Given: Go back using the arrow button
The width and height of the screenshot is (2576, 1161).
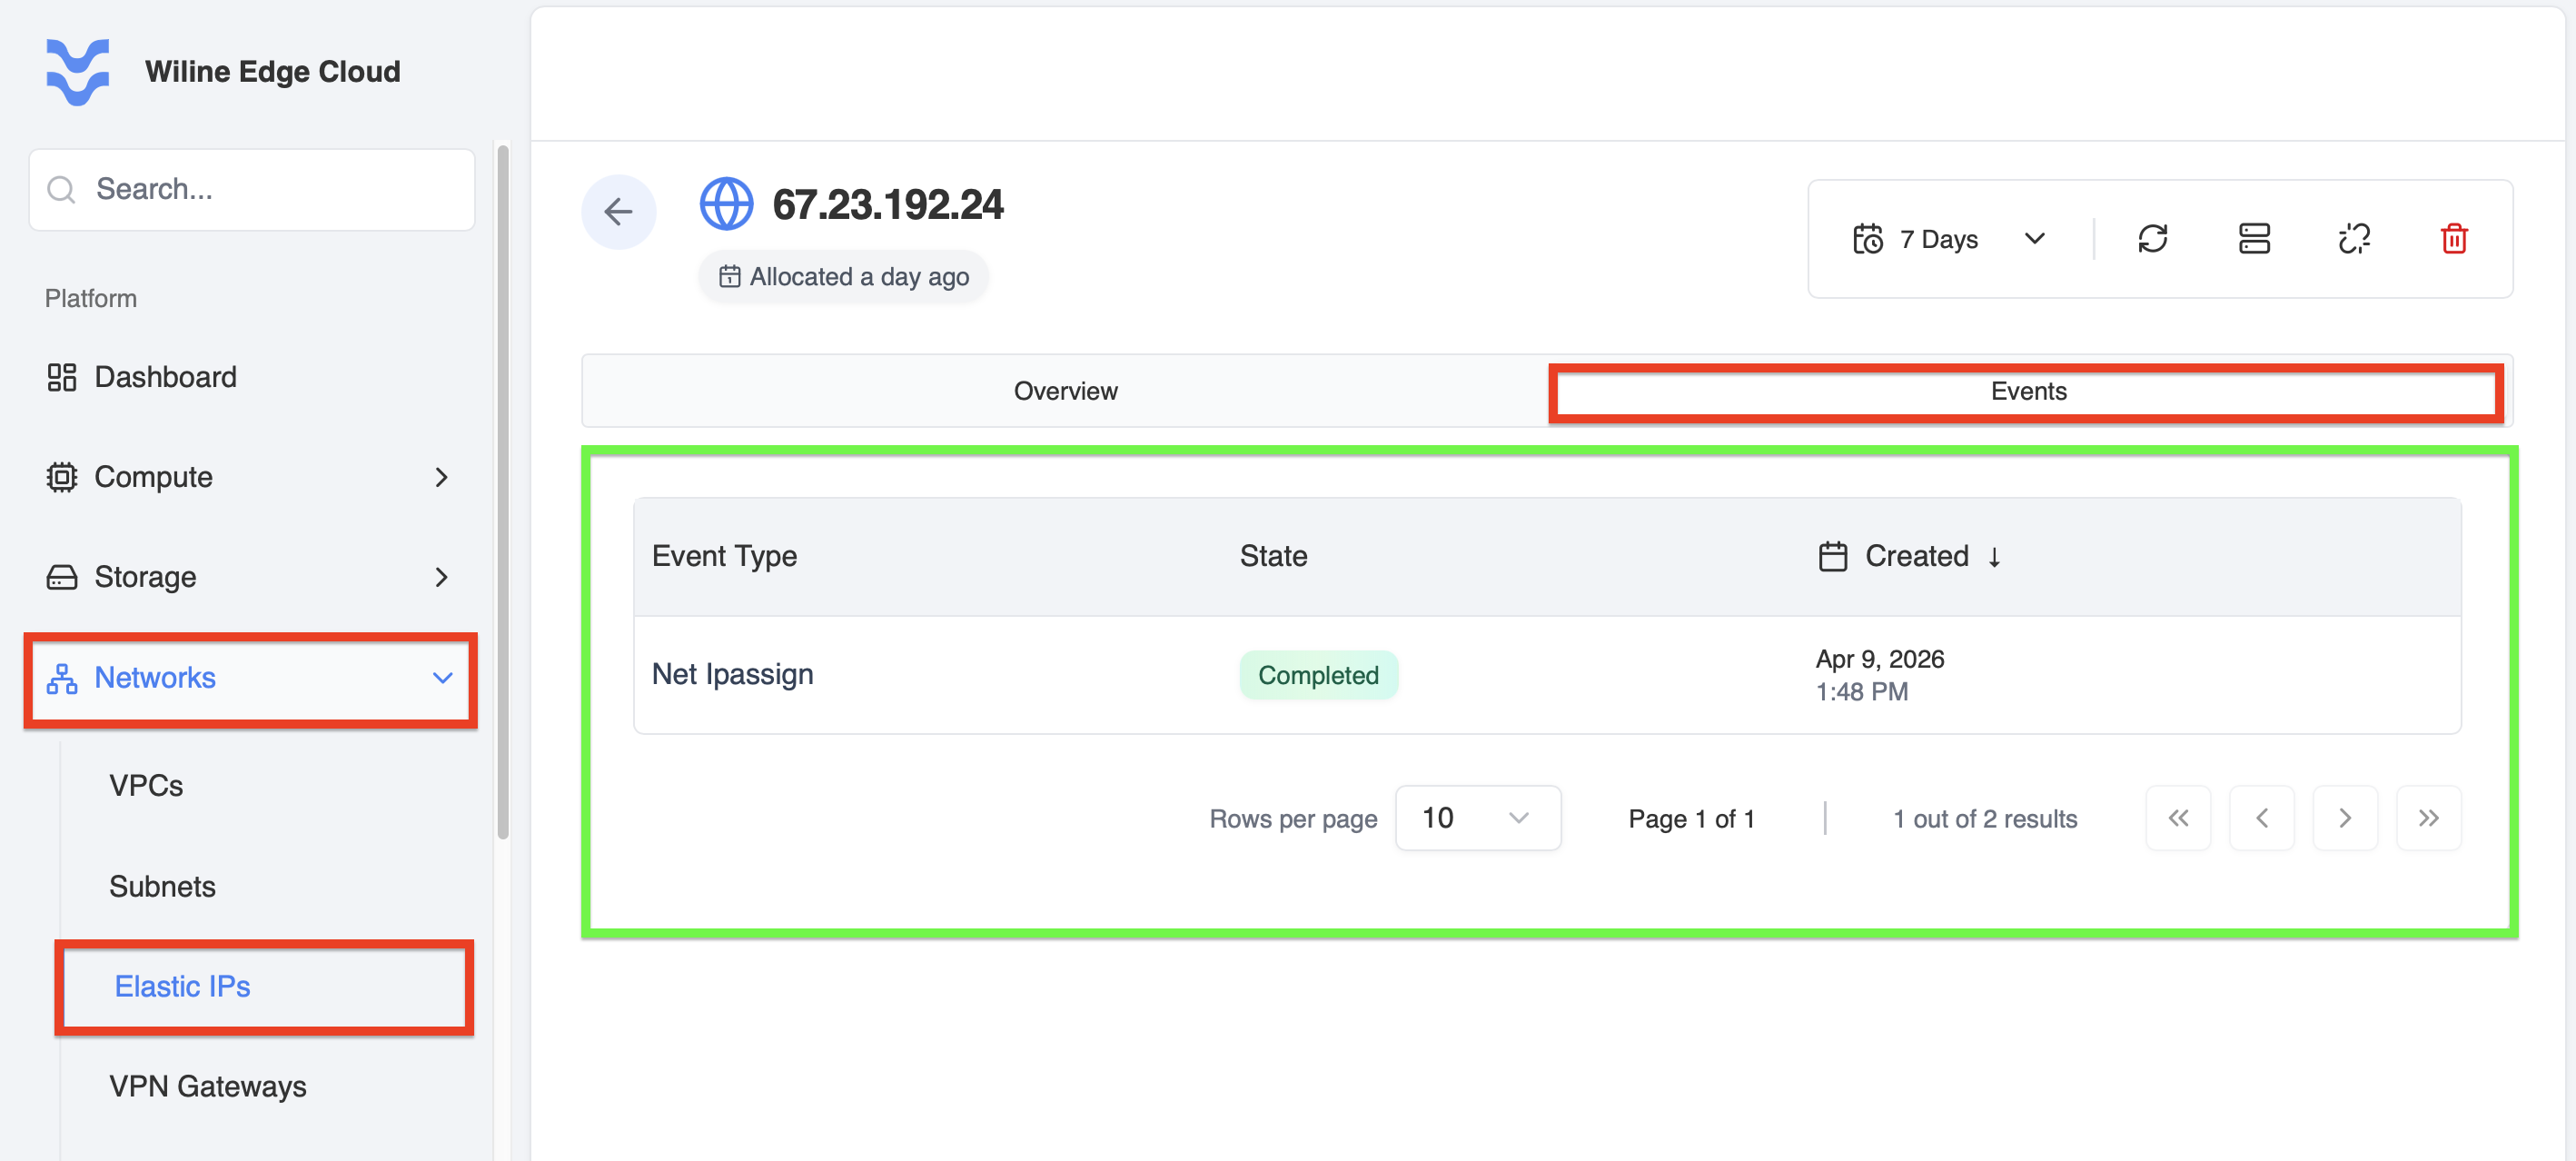Looking at the screenshot, I should pyautogui.click(x=618, y=211).
